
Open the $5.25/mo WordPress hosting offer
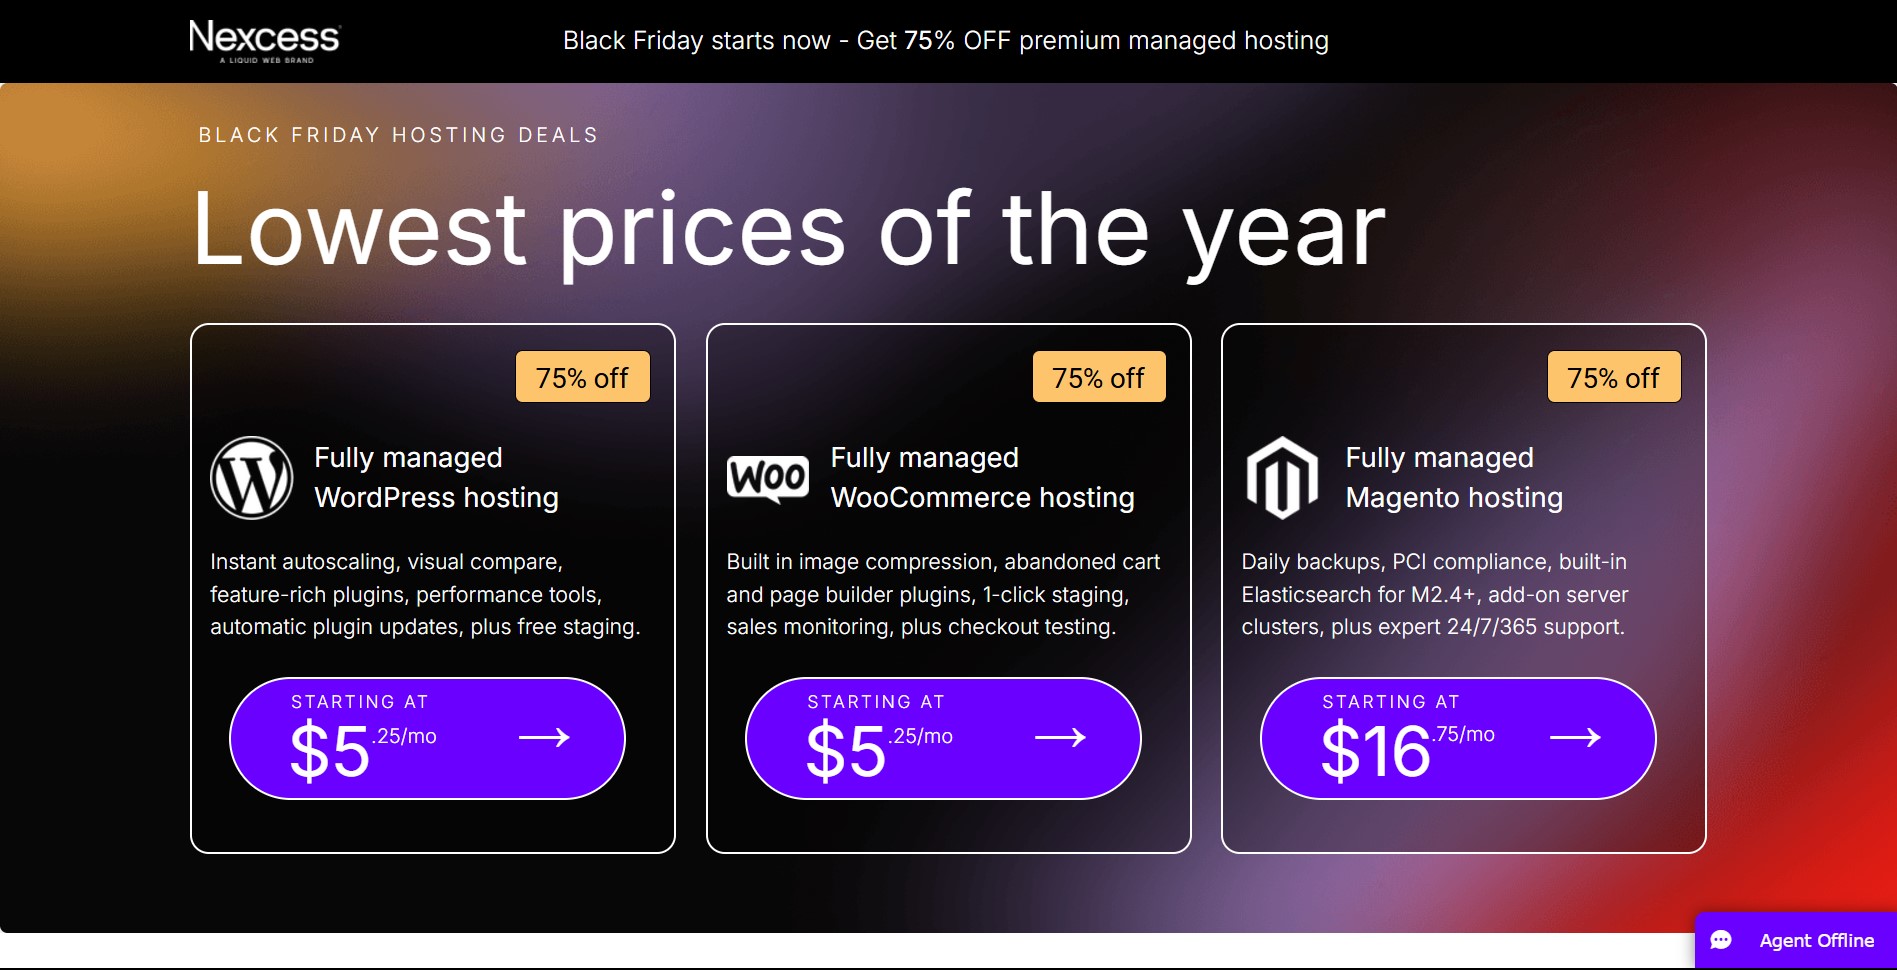coord(427,738)
